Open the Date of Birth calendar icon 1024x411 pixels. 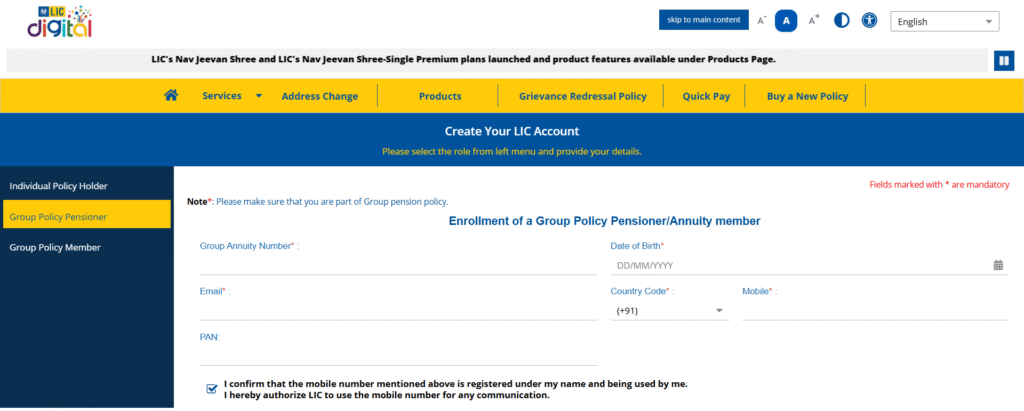coord(998,265)
